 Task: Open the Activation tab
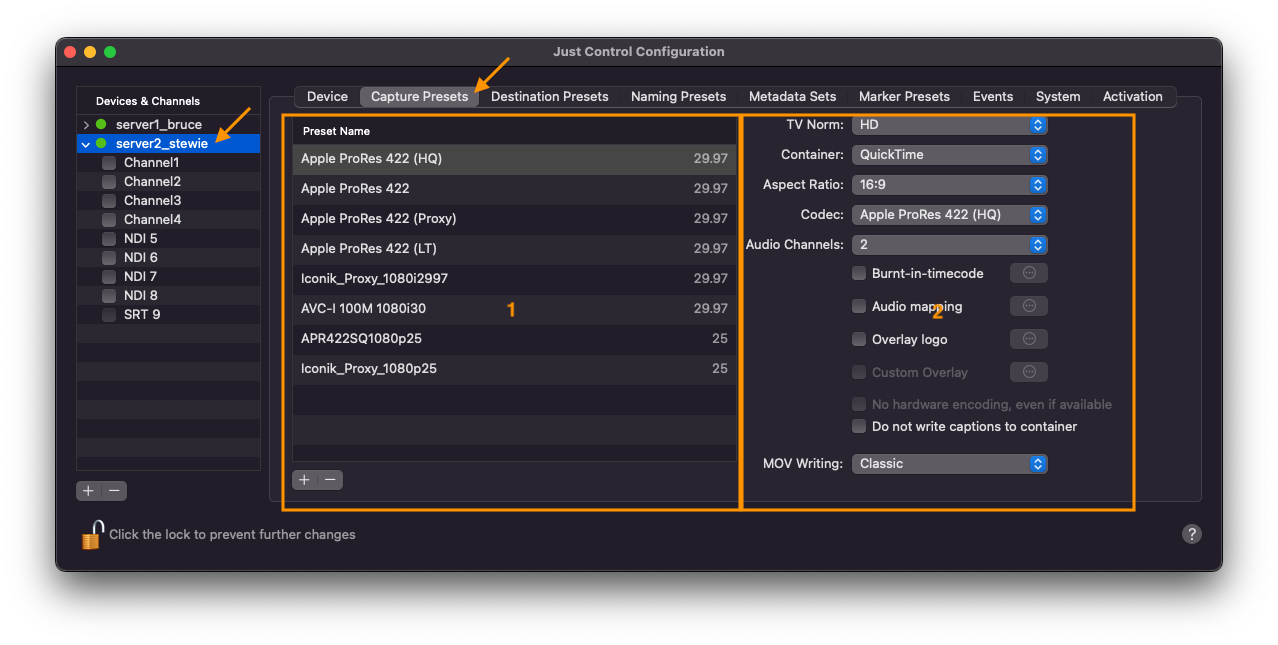coord(1133,97)
